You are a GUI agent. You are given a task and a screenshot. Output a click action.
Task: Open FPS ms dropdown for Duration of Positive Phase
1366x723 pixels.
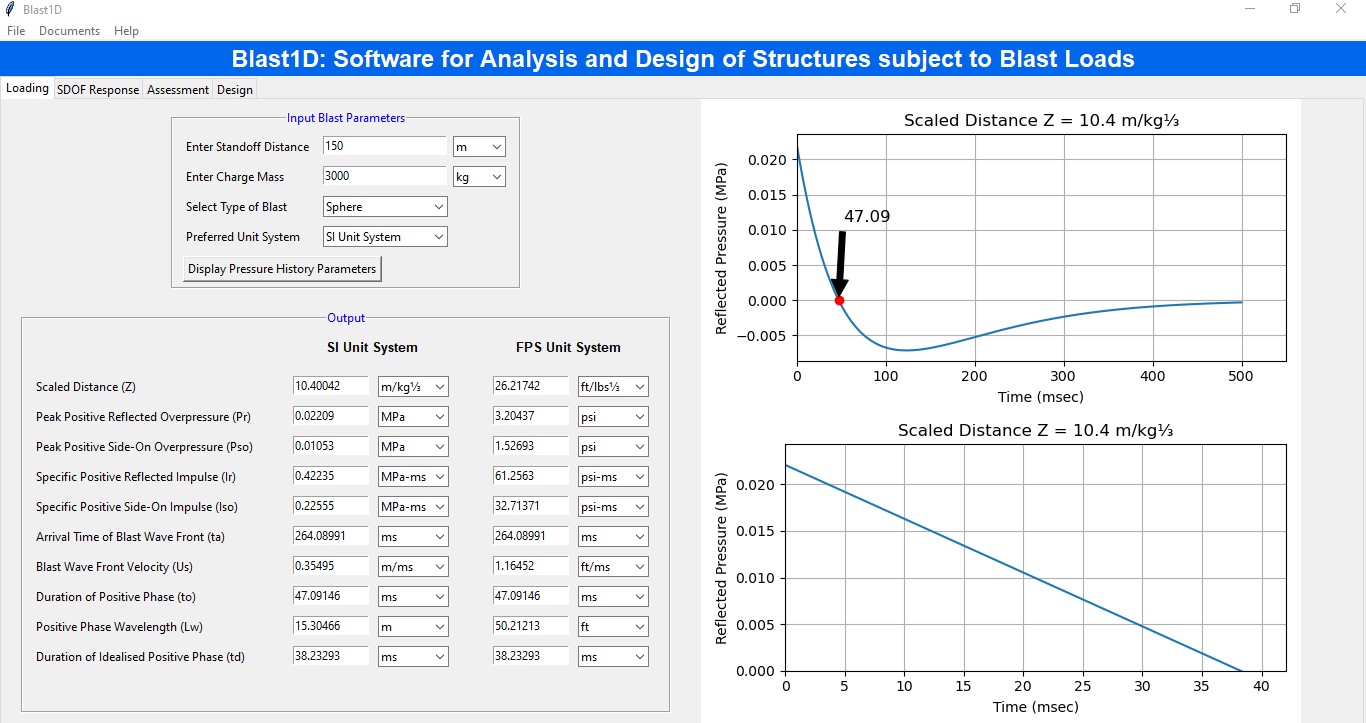[613, 597]
